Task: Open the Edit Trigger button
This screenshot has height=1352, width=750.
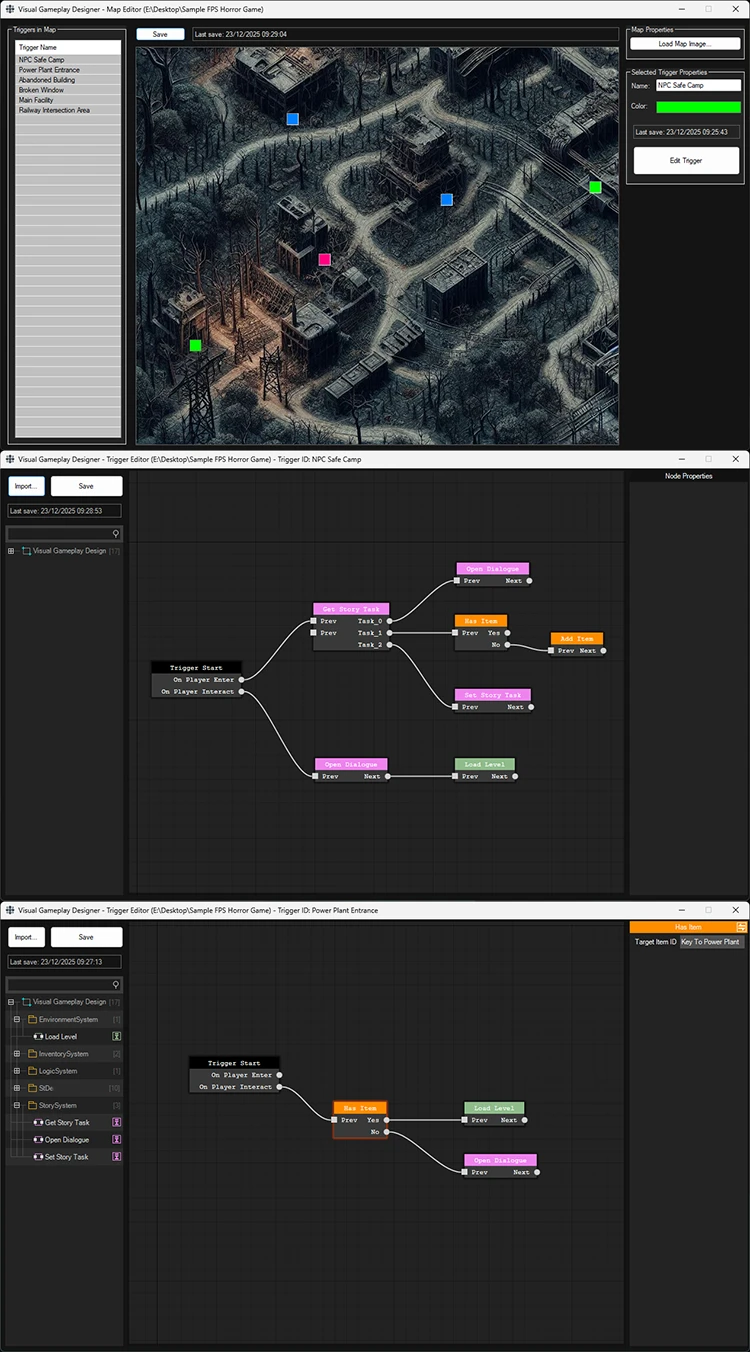Action: point(686,160)
